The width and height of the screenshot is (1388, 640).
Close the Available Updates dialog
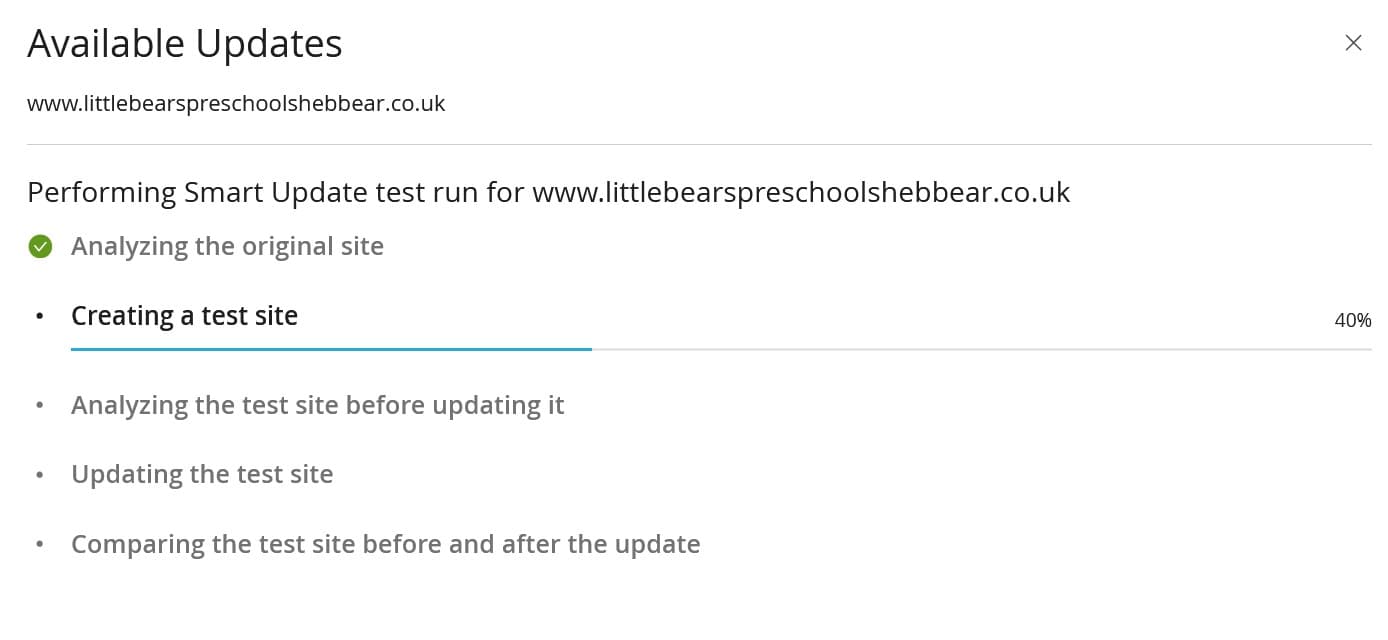(x=1353, y=43)
